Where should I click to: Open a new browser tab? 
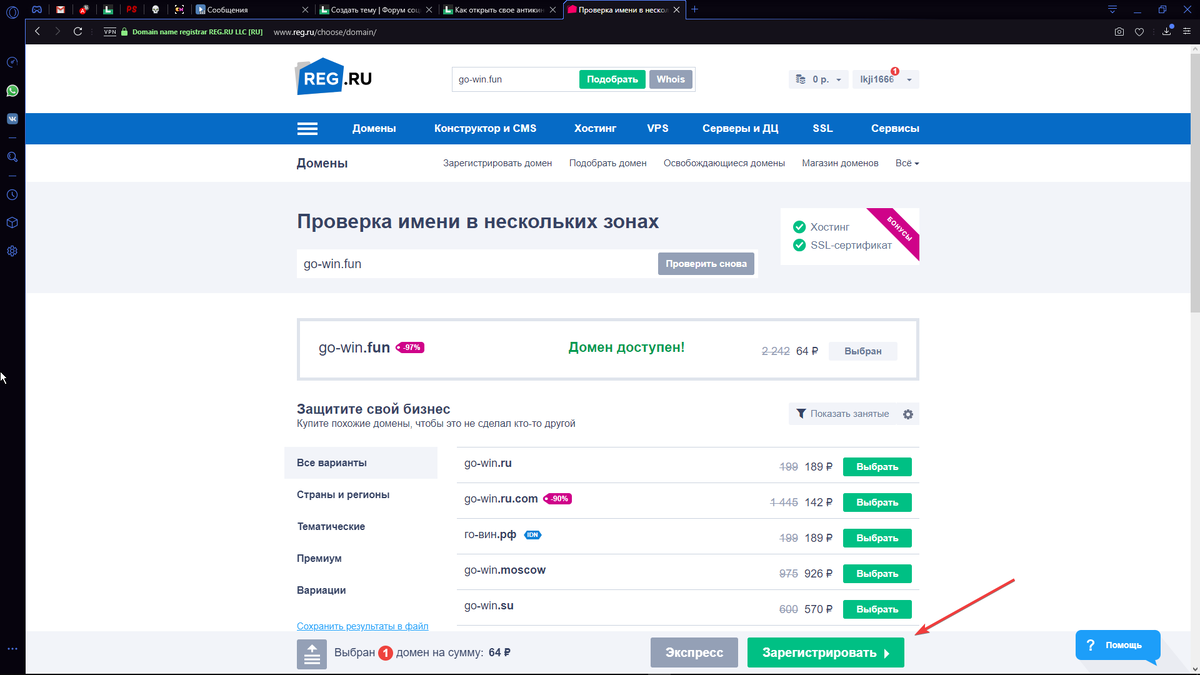(695, 9)
